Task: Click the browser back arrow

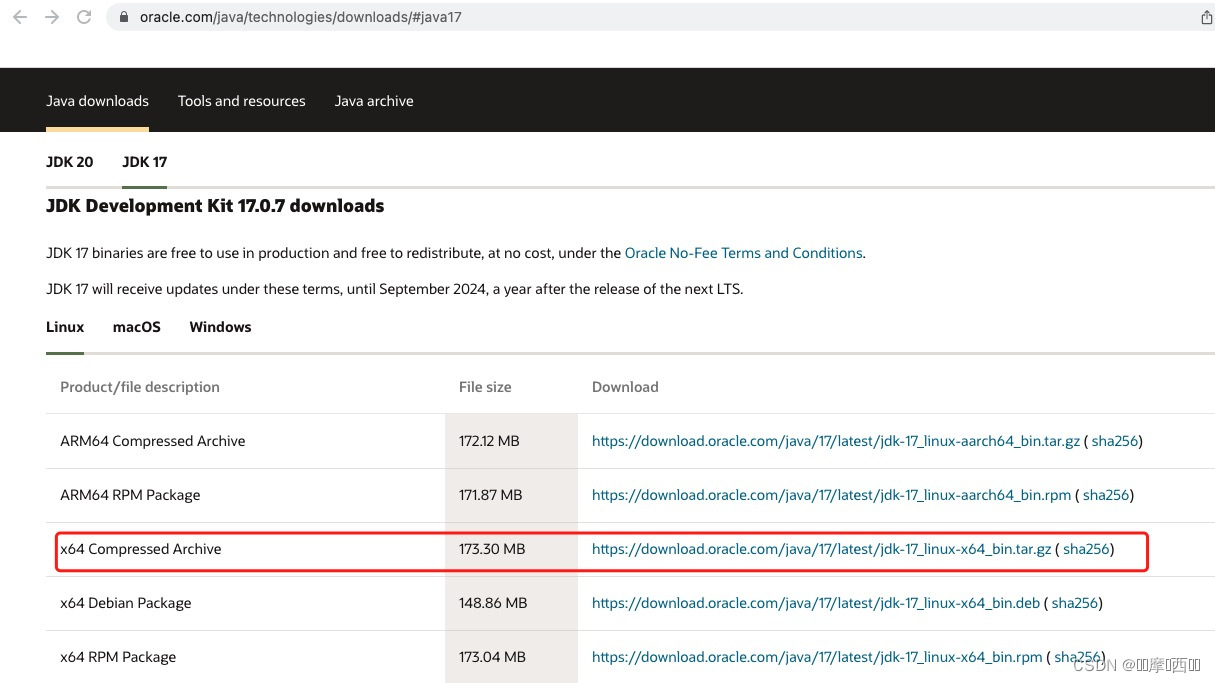Action: point(20,17)
